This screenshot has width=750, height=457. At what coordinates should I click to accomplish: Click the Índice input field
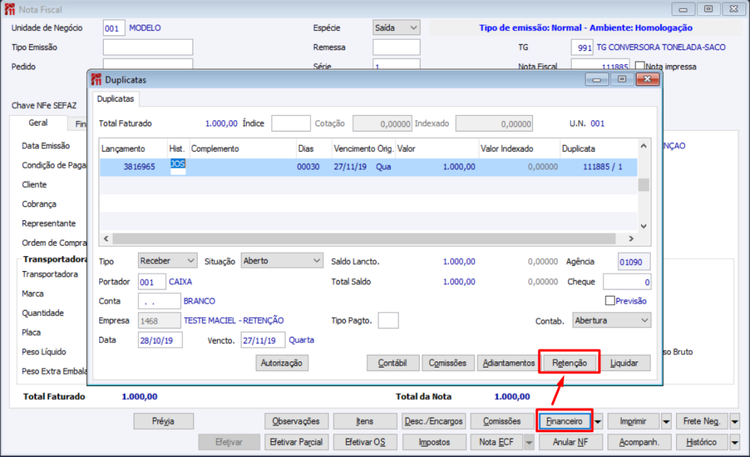291,123
